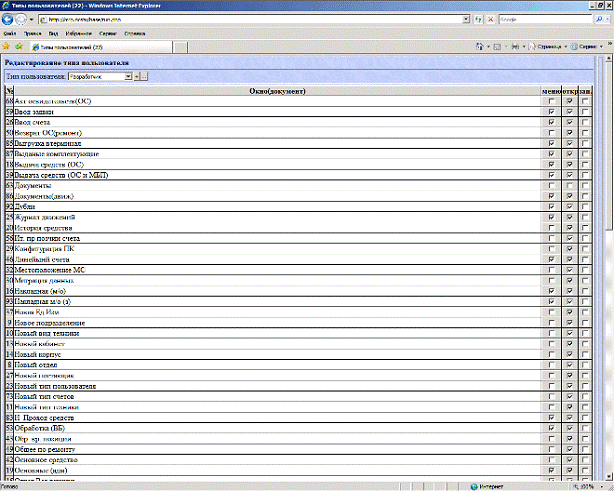Click the search box in browser toolbar

click(540, 20)
